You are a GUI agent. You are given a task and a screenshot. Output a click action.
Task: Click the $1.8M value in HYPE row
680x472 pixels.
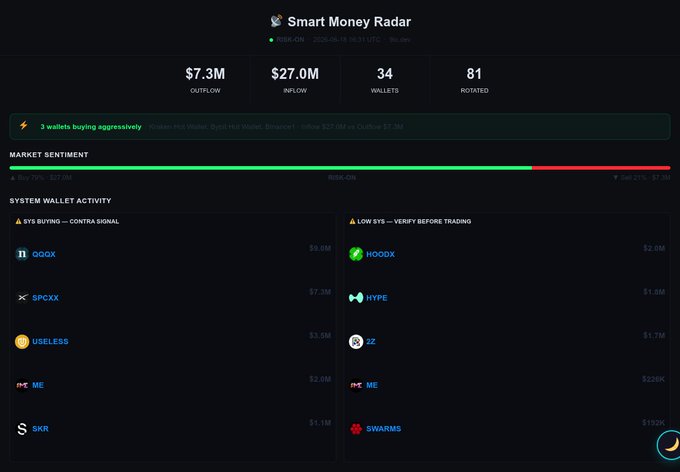tap(654, 292)
